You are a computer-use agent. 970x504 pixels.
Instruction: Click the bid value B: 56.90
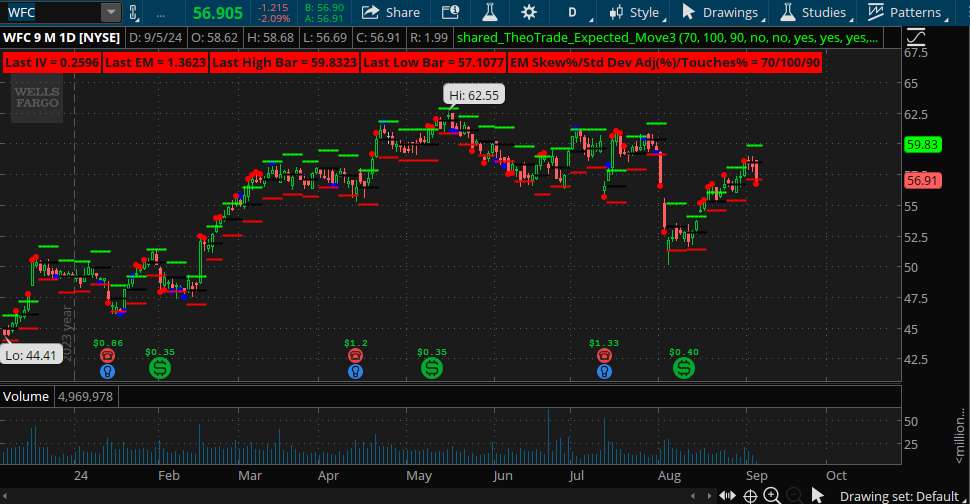(324, 7)
